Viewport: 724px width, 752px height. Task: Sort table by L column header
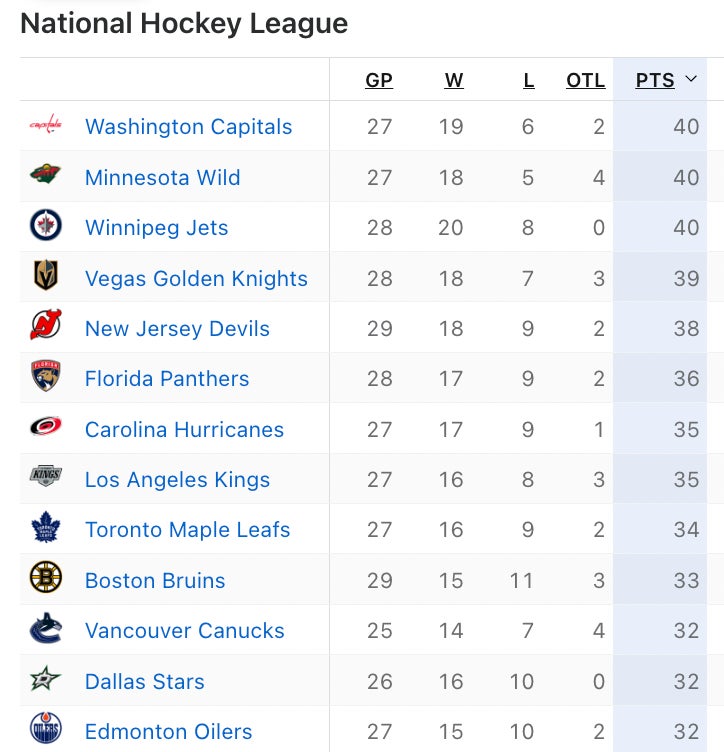pos(529,81)
